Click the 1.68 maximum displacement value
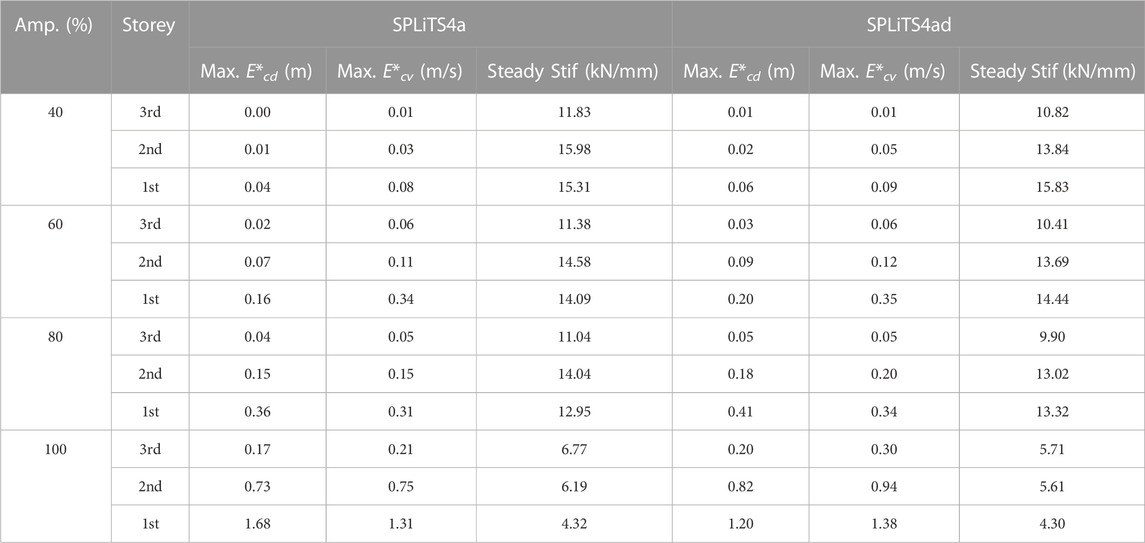Screen dimensions: 1145x543 point(257,523)
